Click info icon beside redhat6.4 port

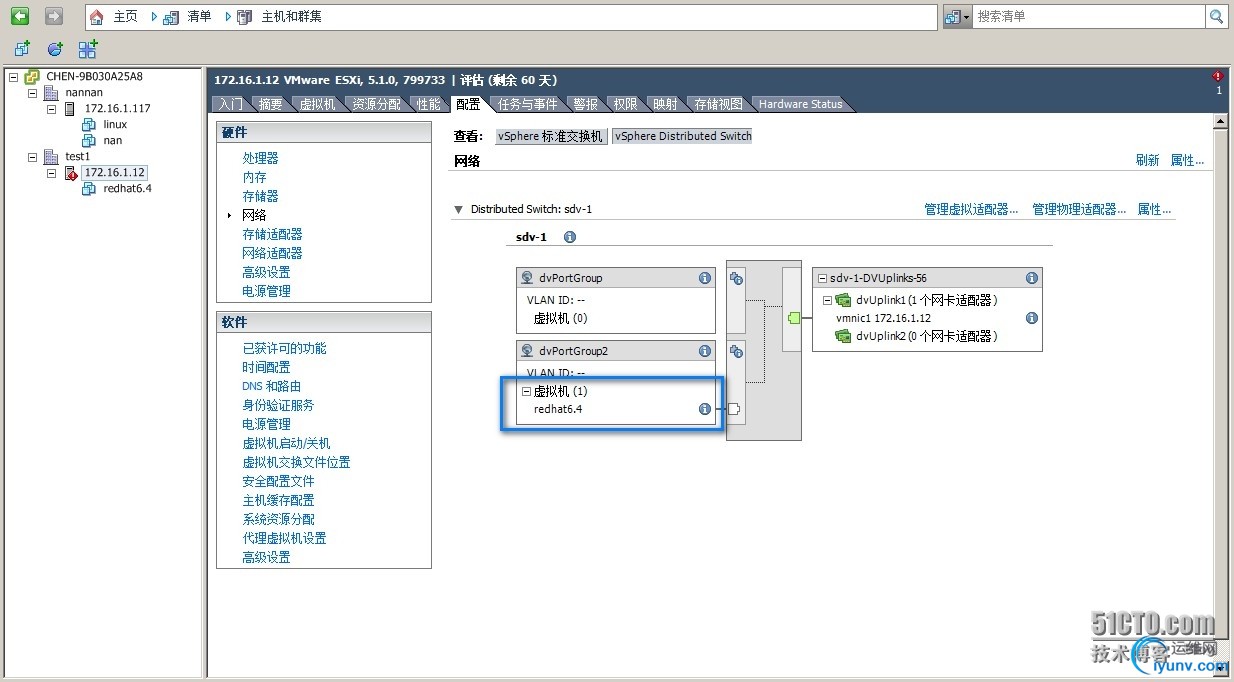pos(704,409)
